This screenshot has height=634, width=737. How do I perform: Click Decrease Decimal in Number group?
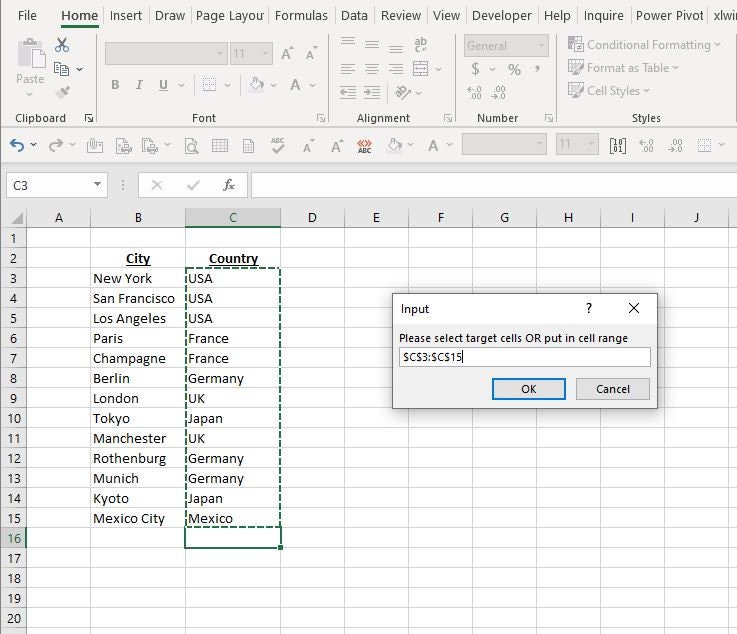(498, 93)
